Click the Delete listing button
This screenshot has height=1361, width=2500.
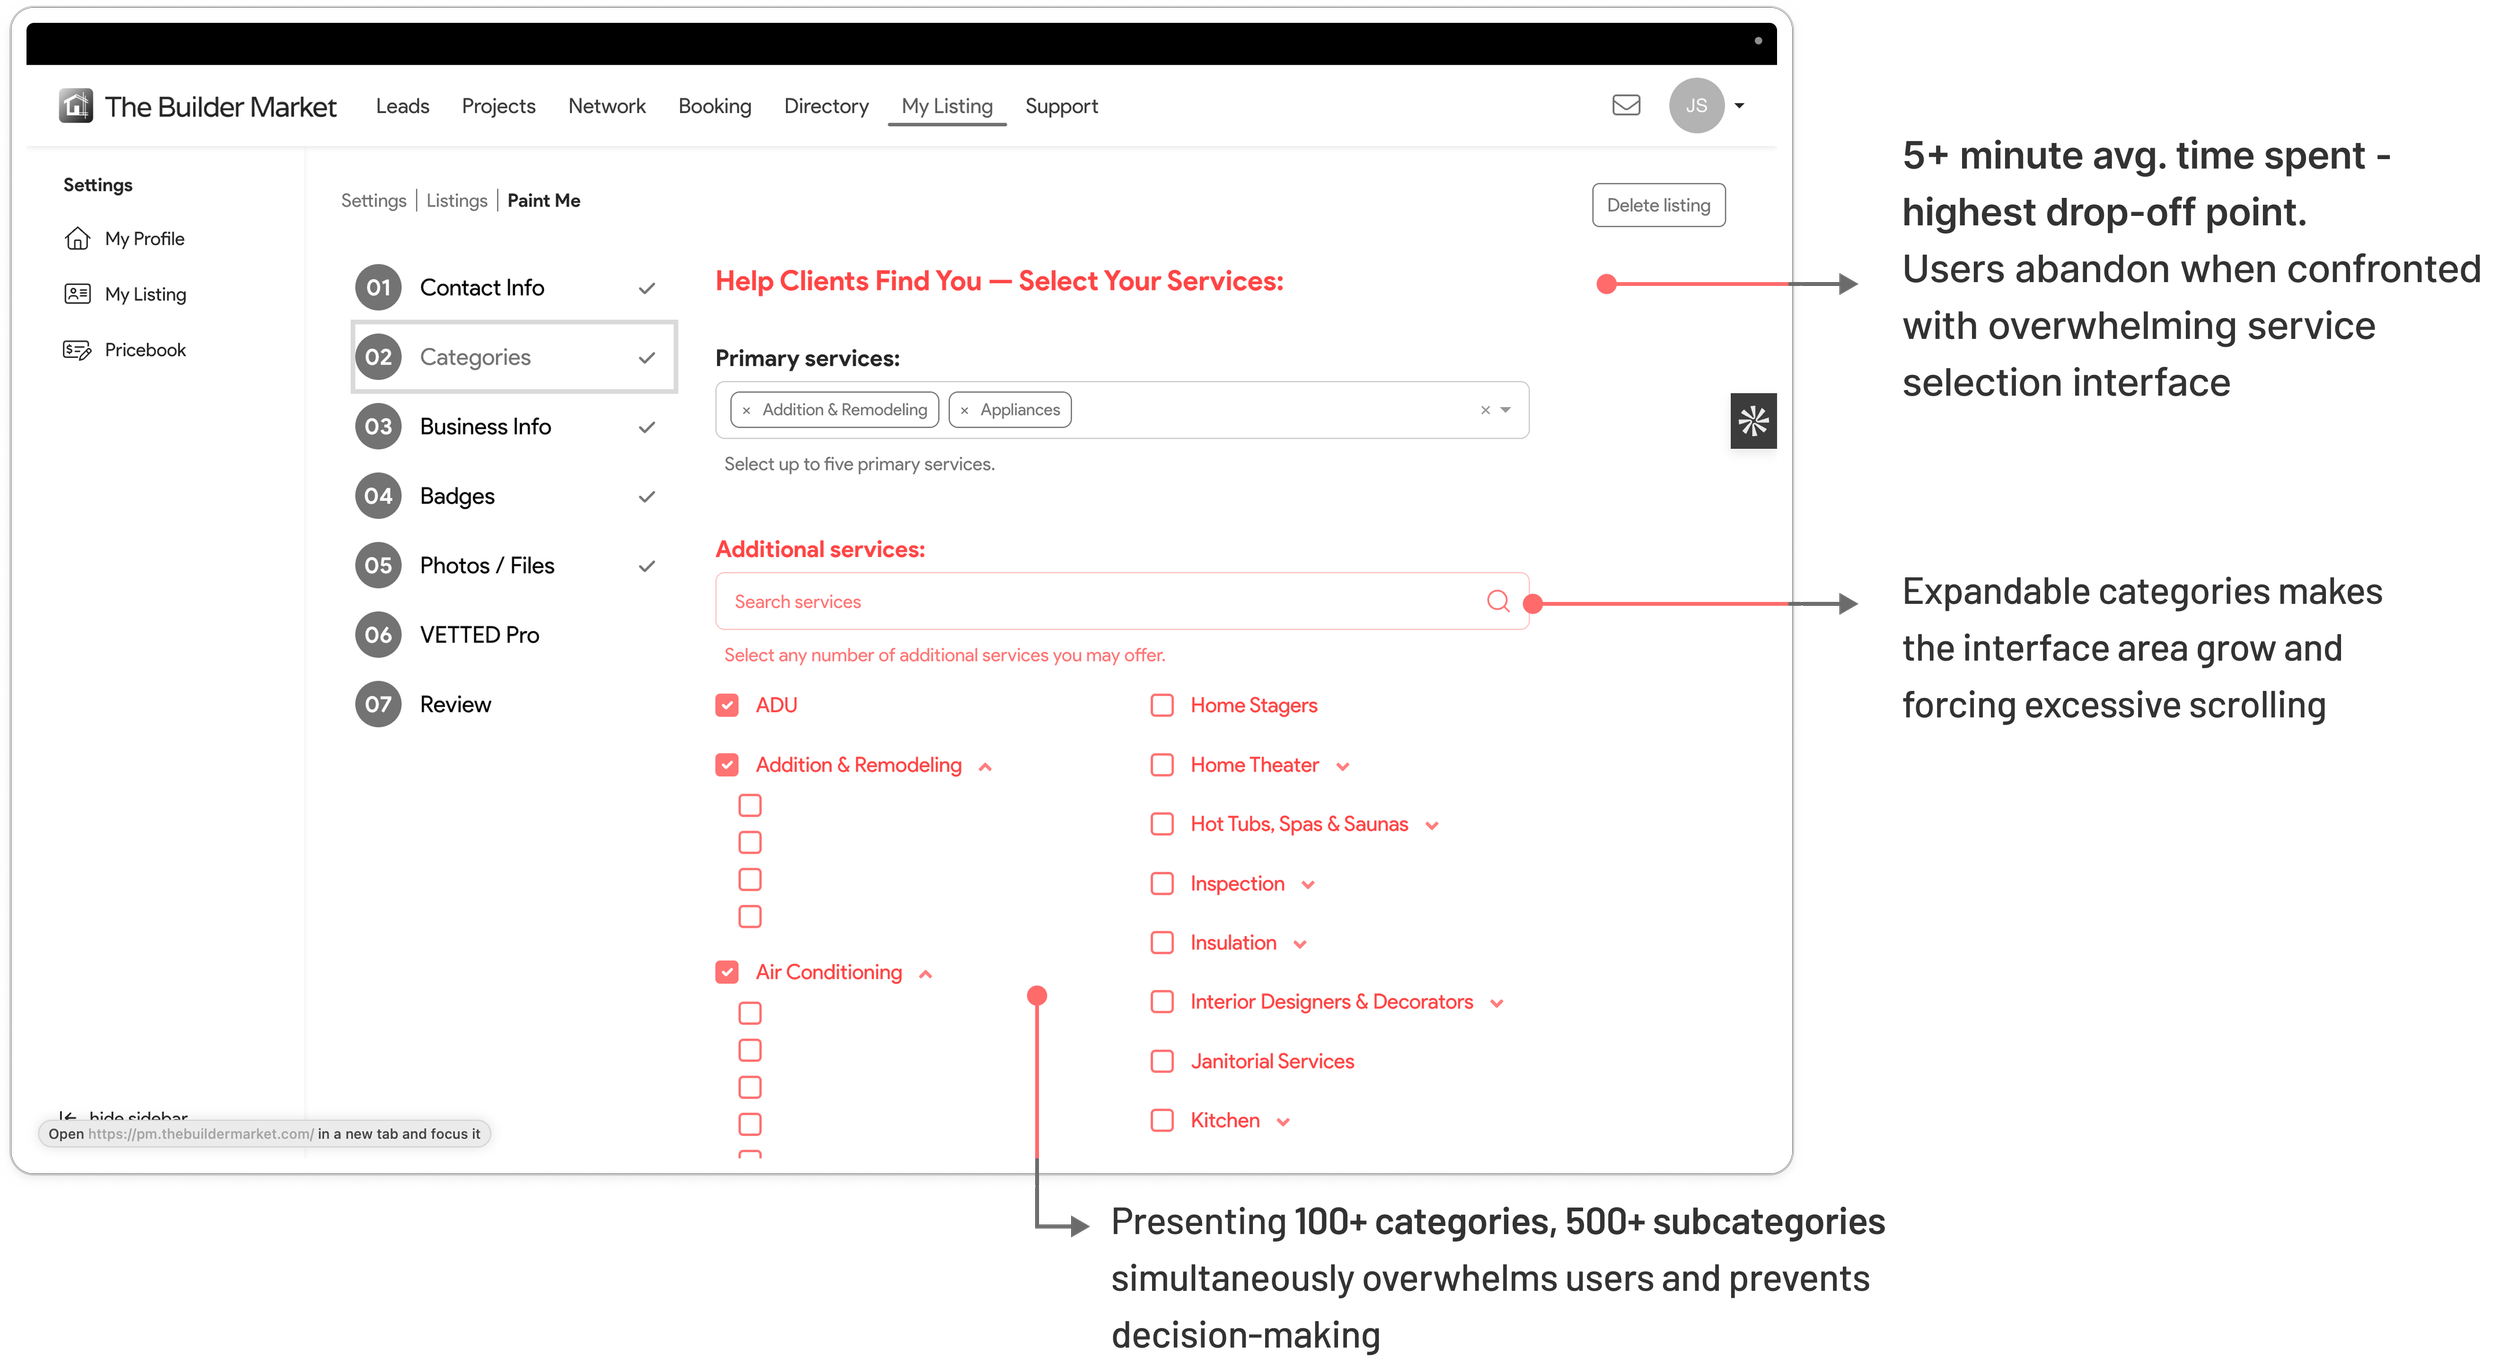tap(1658, 205)
